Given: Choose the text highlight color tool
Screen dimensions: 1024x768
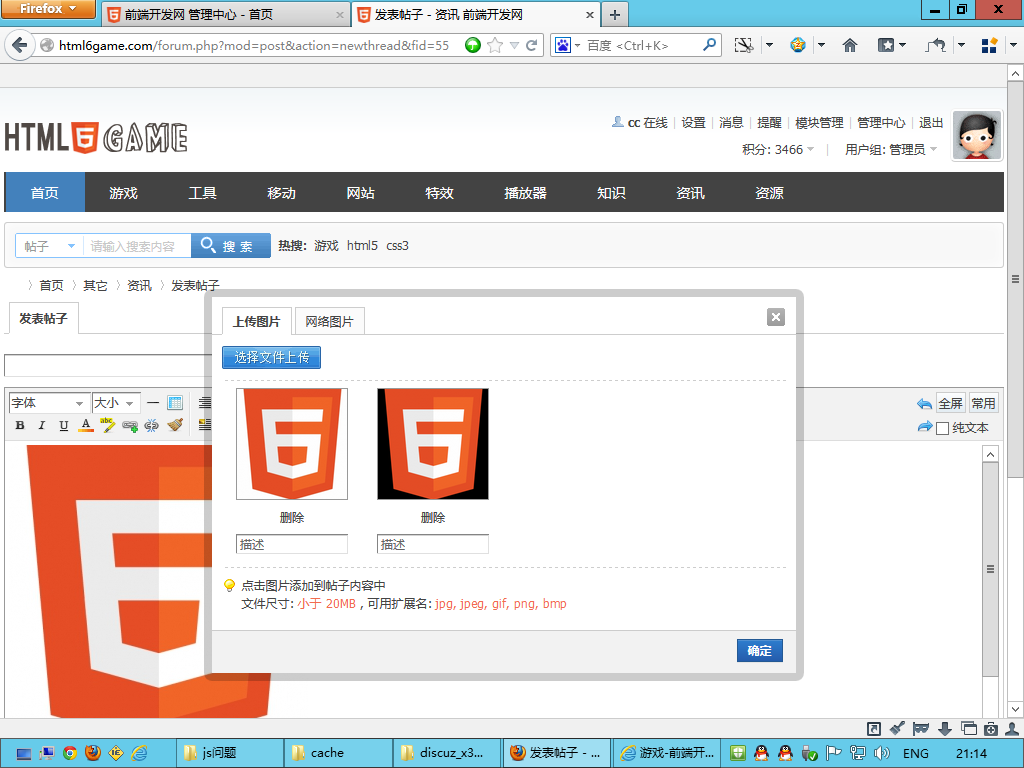Looking at the screenshot, I should coord(108,426).
